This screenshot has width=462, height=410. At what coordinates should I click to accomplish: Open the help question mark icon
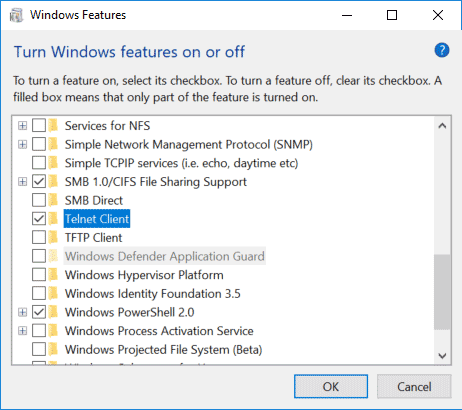pos(442,50)
